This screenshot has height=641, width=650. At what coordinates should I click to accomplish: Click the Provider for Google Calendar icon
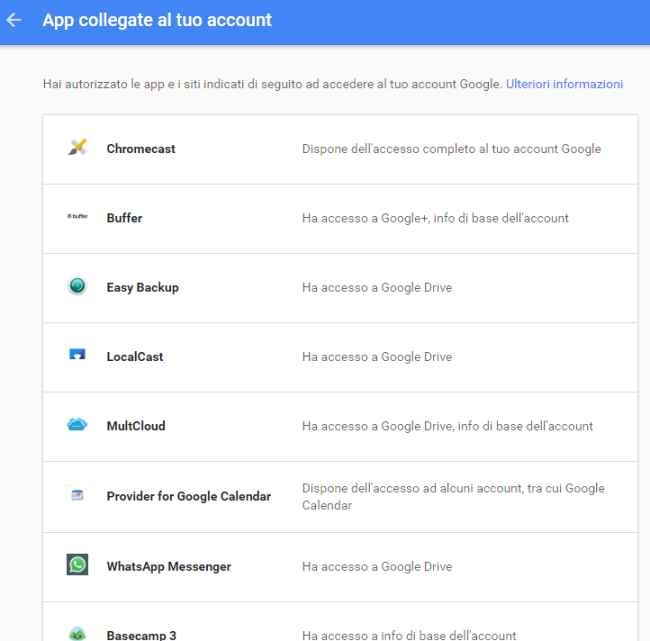(x=77, y=495)
